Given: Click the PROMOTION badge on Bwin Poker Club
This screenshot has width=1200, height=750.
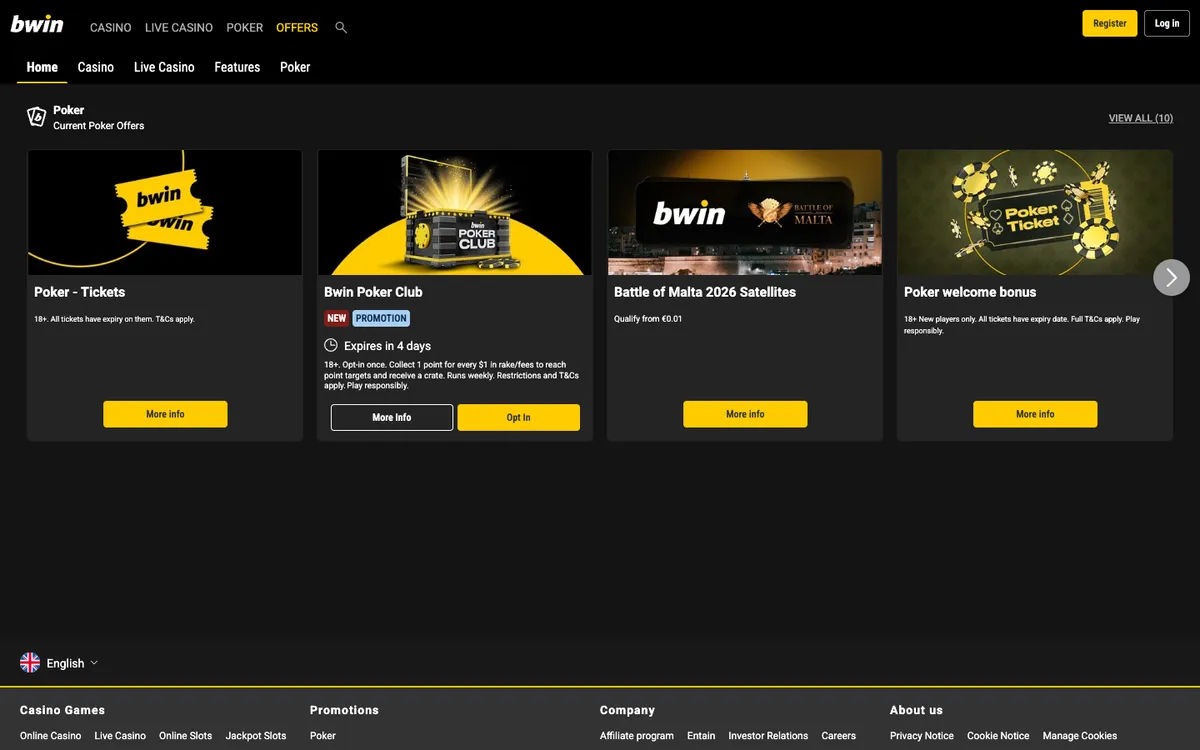Looking at the screenshot, I should tap(381, 318).
